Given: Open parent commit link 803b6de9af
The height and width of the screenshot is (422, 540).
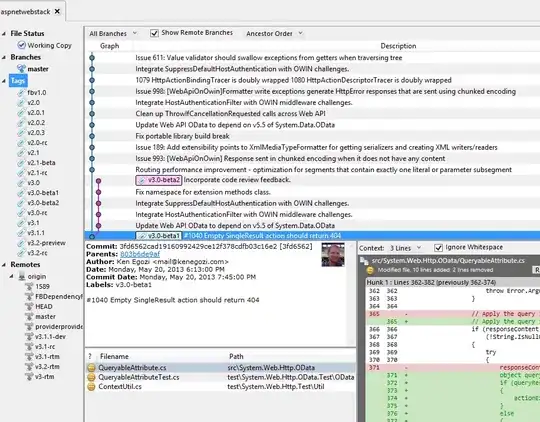Looking at the screenshot, I should (140, 254).
